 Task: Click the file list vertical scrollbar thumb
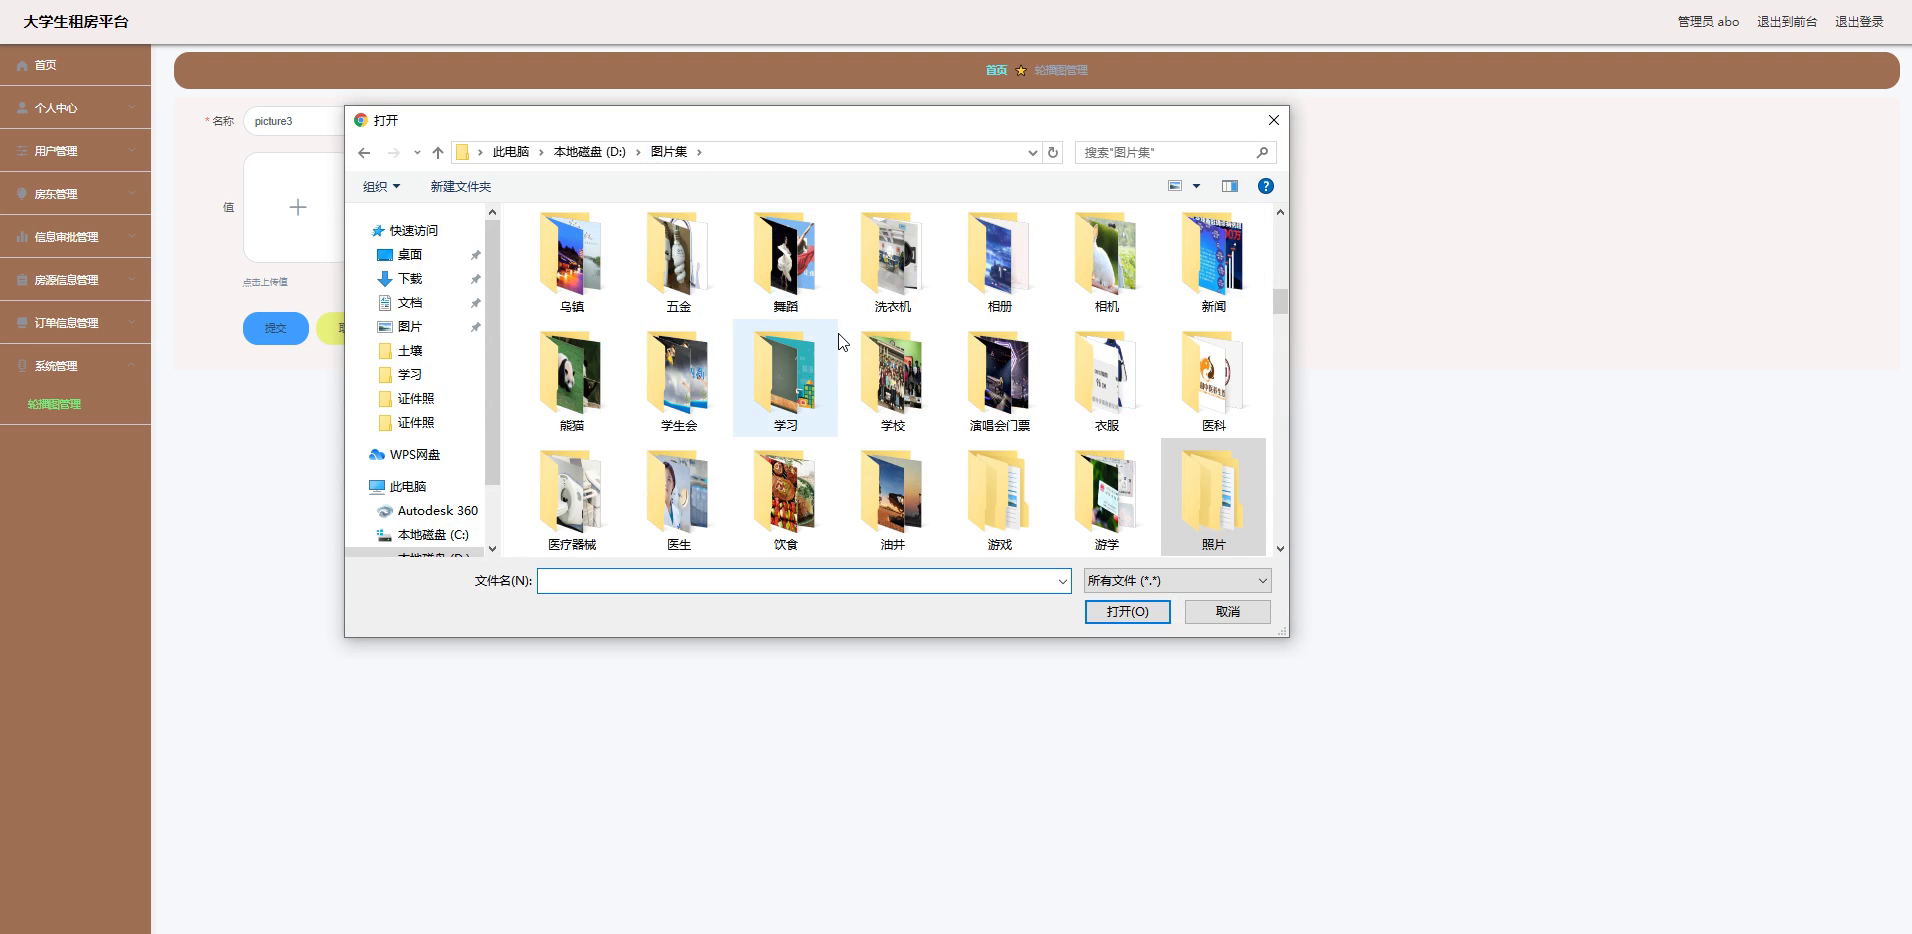point(1280,301)
